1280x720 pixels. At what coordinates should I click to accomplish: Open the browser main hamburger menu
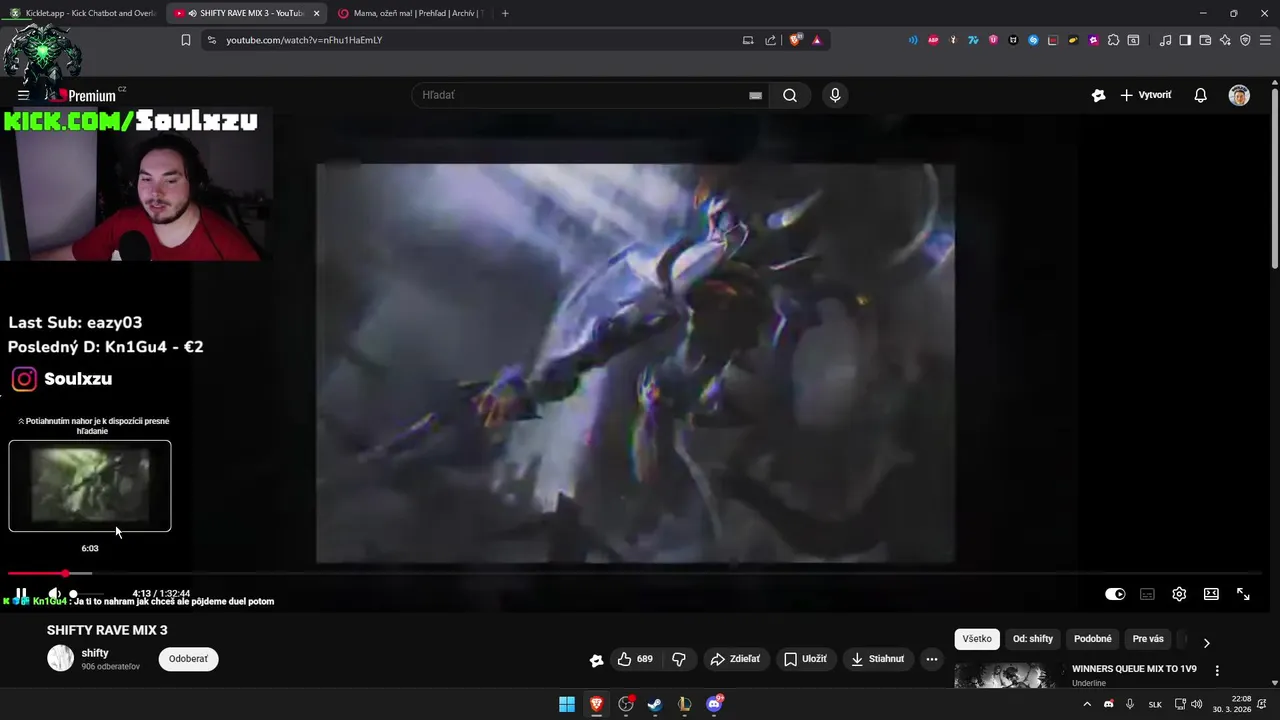pos(1265,40)
